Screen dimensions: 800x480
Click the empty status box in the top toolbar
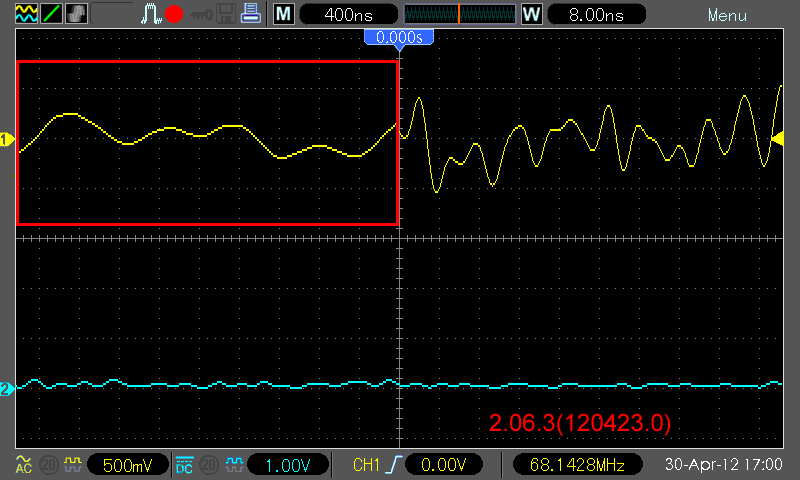tap(112, 14)
